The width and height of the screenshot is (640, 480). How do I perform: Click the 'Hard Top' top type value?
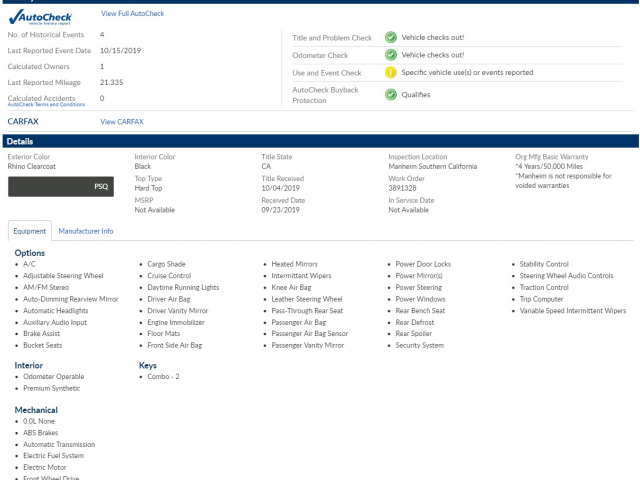coord(148,188)
